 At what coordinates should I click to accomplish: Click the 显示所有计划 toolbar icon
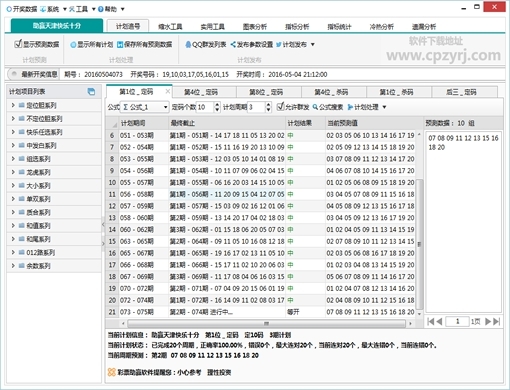(73, 45)
